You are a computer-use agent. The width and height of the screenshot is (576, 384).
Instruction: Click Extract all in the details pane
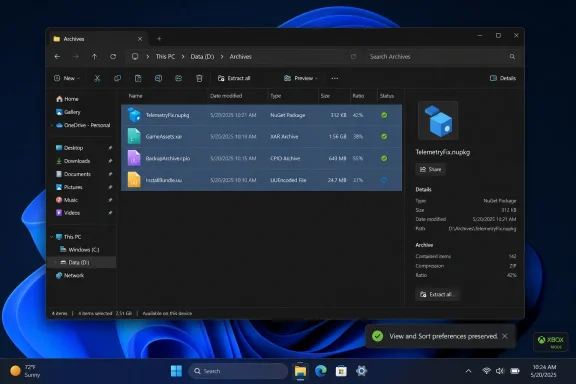(x=437, y=294)
